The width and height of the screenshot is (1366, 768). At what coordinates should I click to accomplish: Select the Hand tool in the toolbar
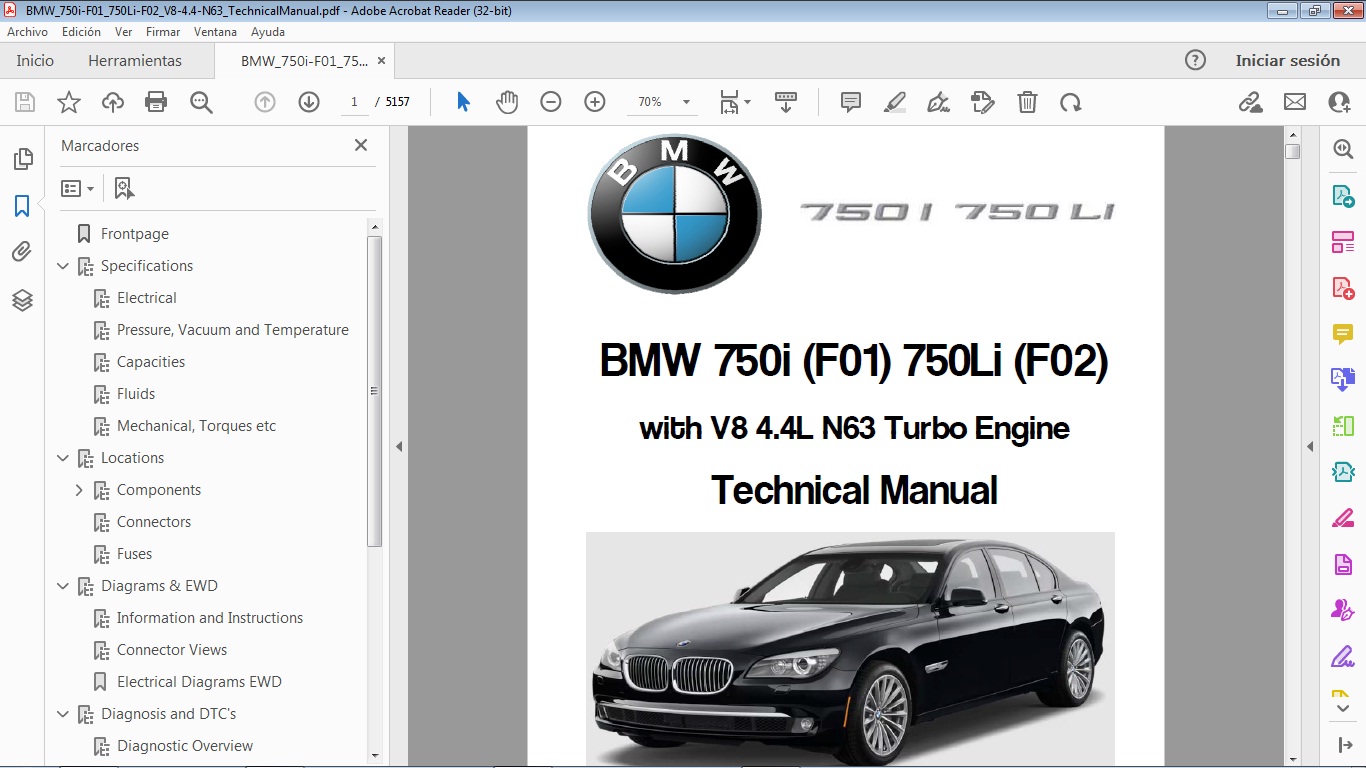[507, 101]
